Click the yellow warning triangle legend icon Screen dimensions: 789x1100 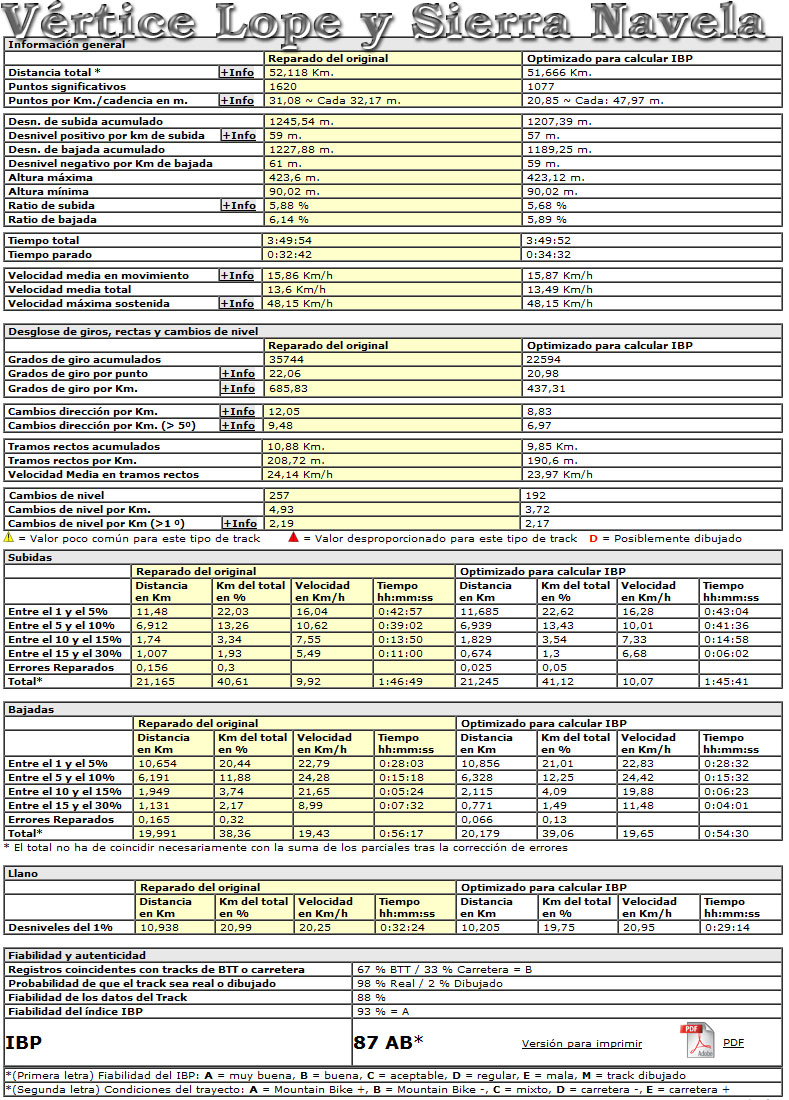point(9,538)
